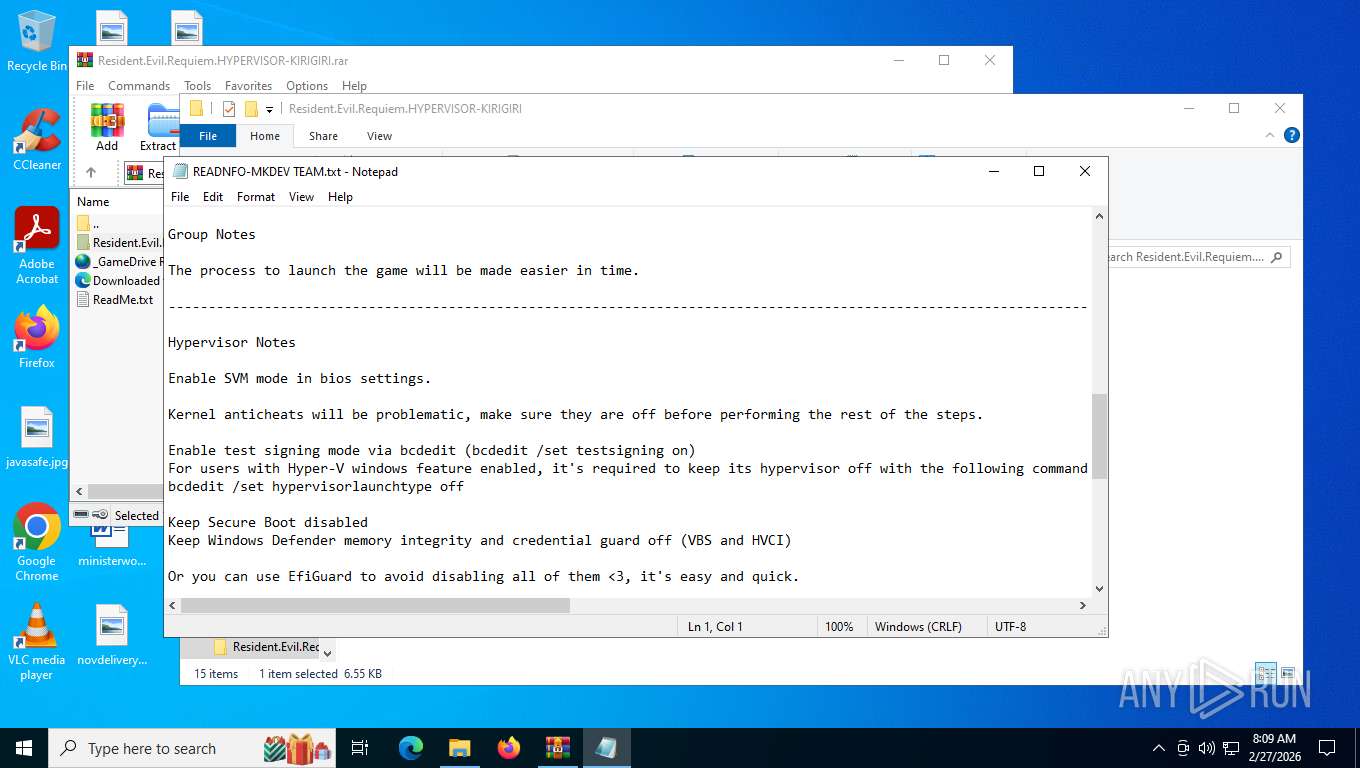Open the Recycle Bin desktop icon
The image size is (1360, 768).
pyautogui.click(x=36, y=42)
